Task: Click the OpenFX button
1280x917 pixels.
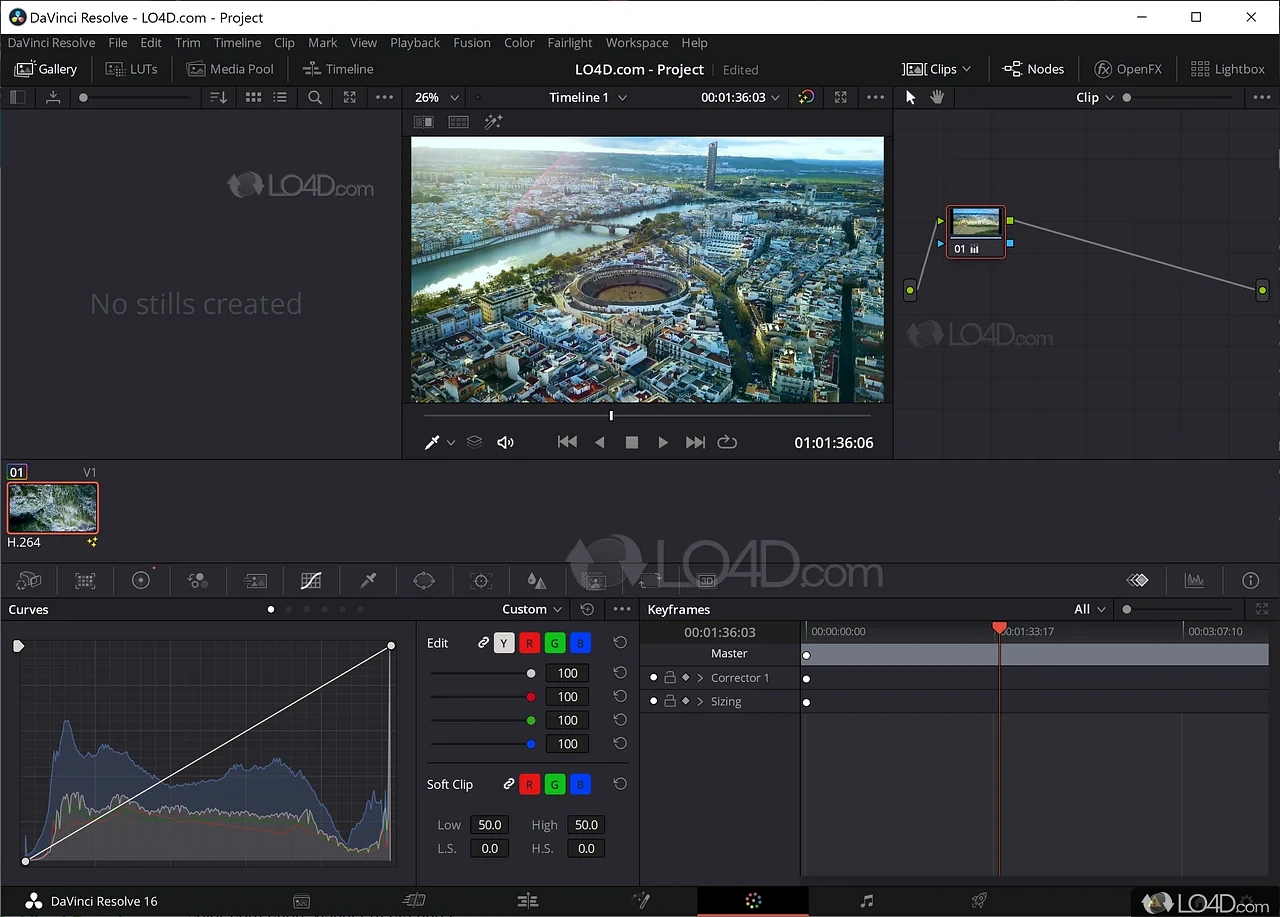Action: click(x=1128, y=69)
